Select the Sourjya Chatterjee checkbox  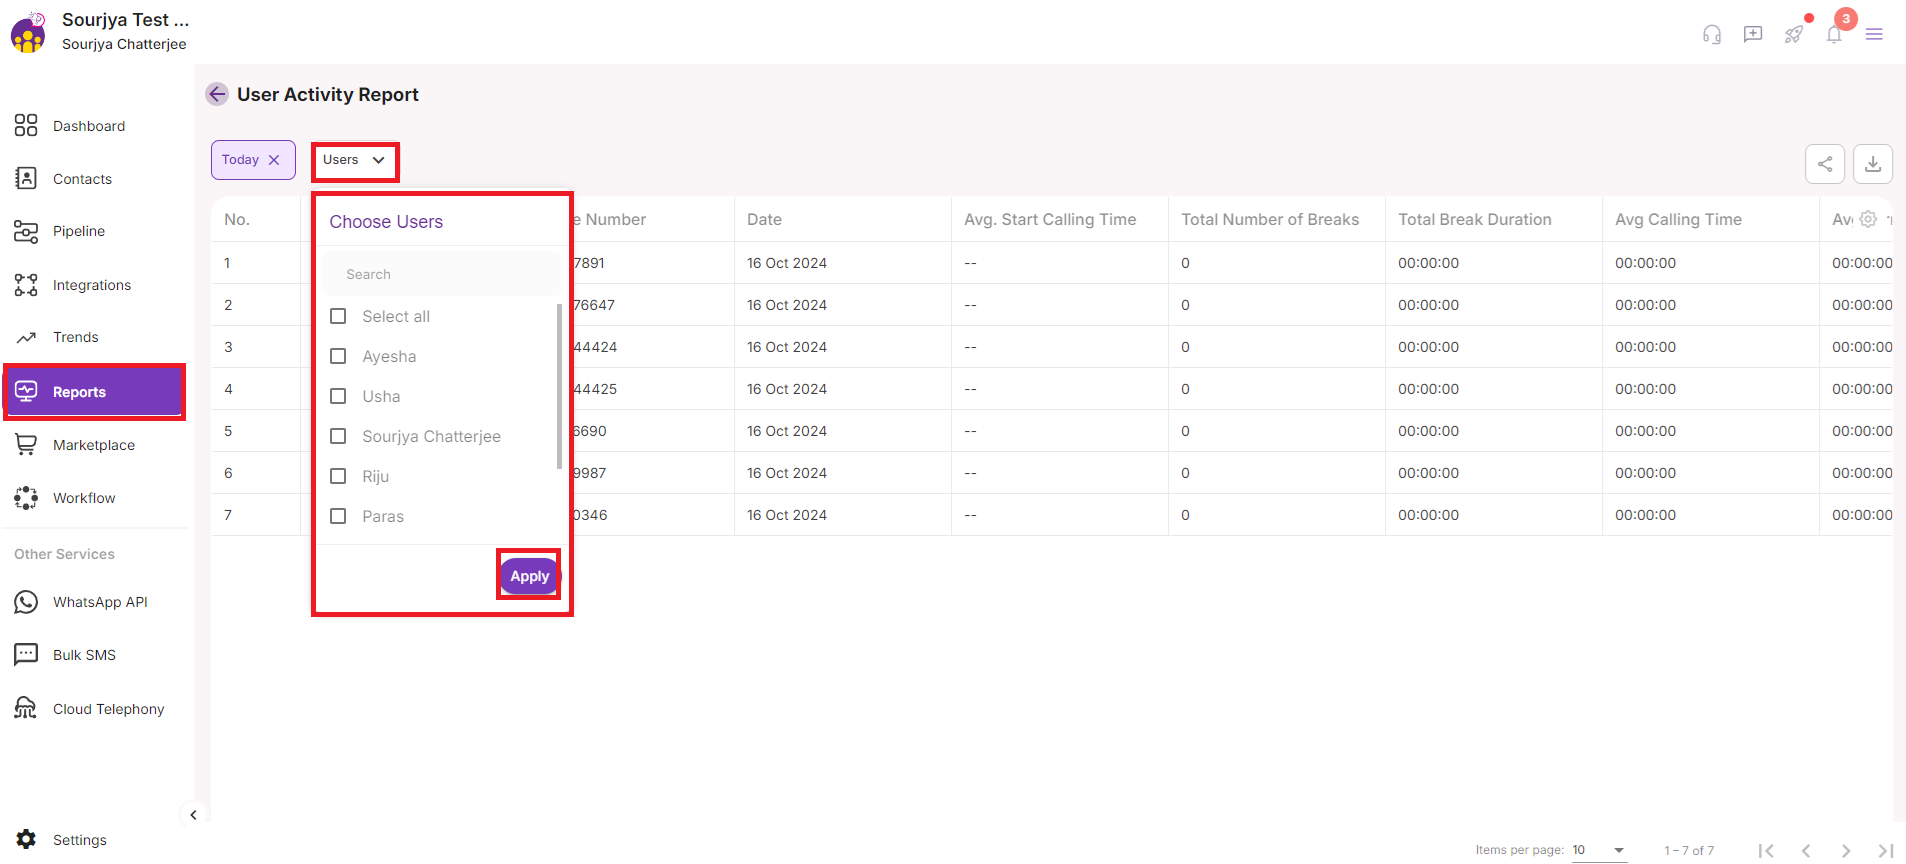point(338,436)
